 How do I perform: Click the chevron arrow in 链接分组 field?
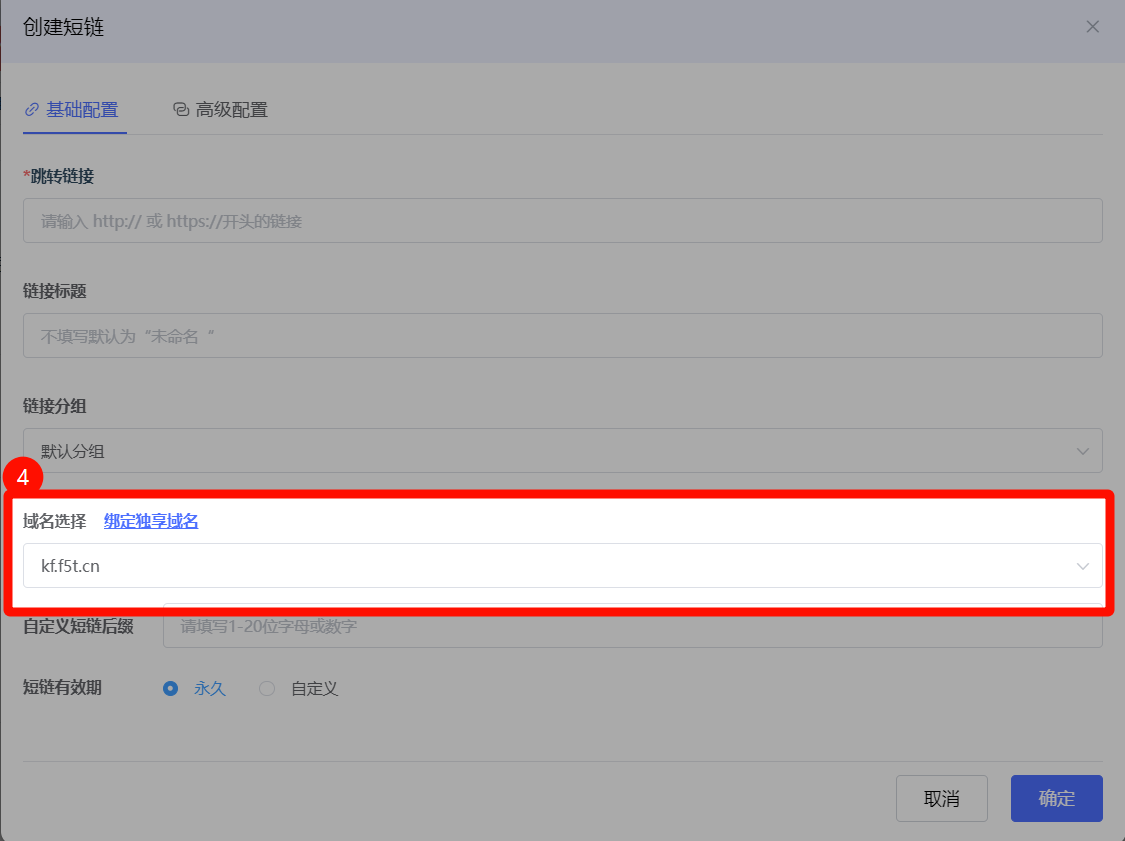click(x=1082, y=451)
